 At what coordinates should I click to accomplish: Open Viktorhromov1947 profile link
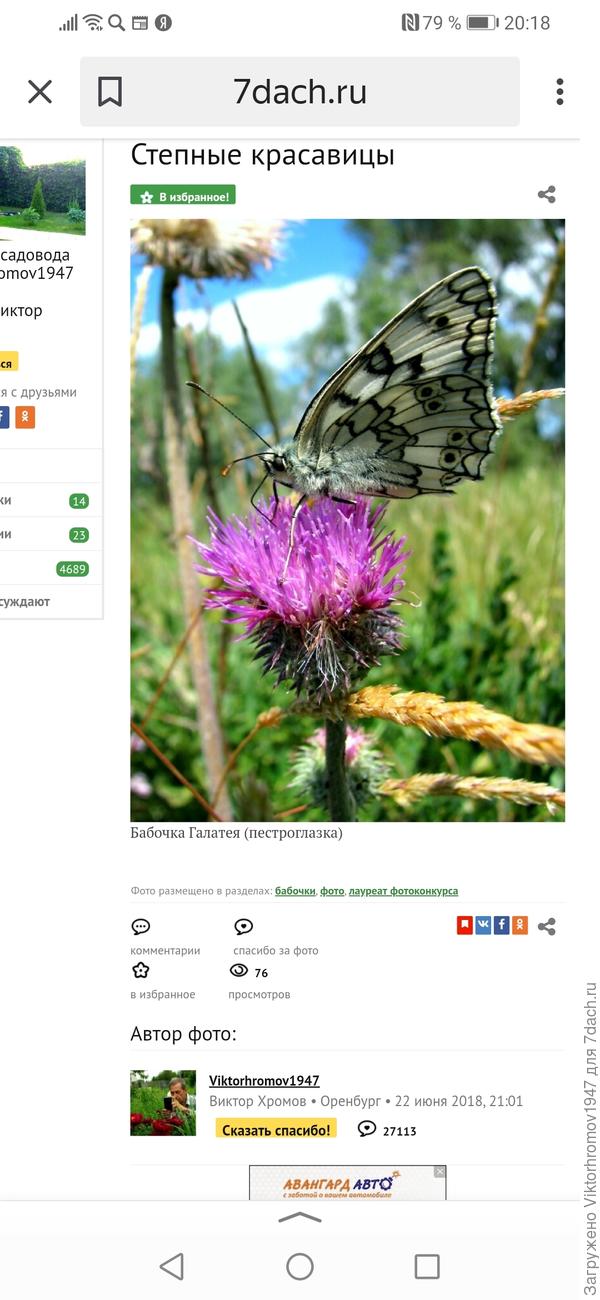[264, 1081]
